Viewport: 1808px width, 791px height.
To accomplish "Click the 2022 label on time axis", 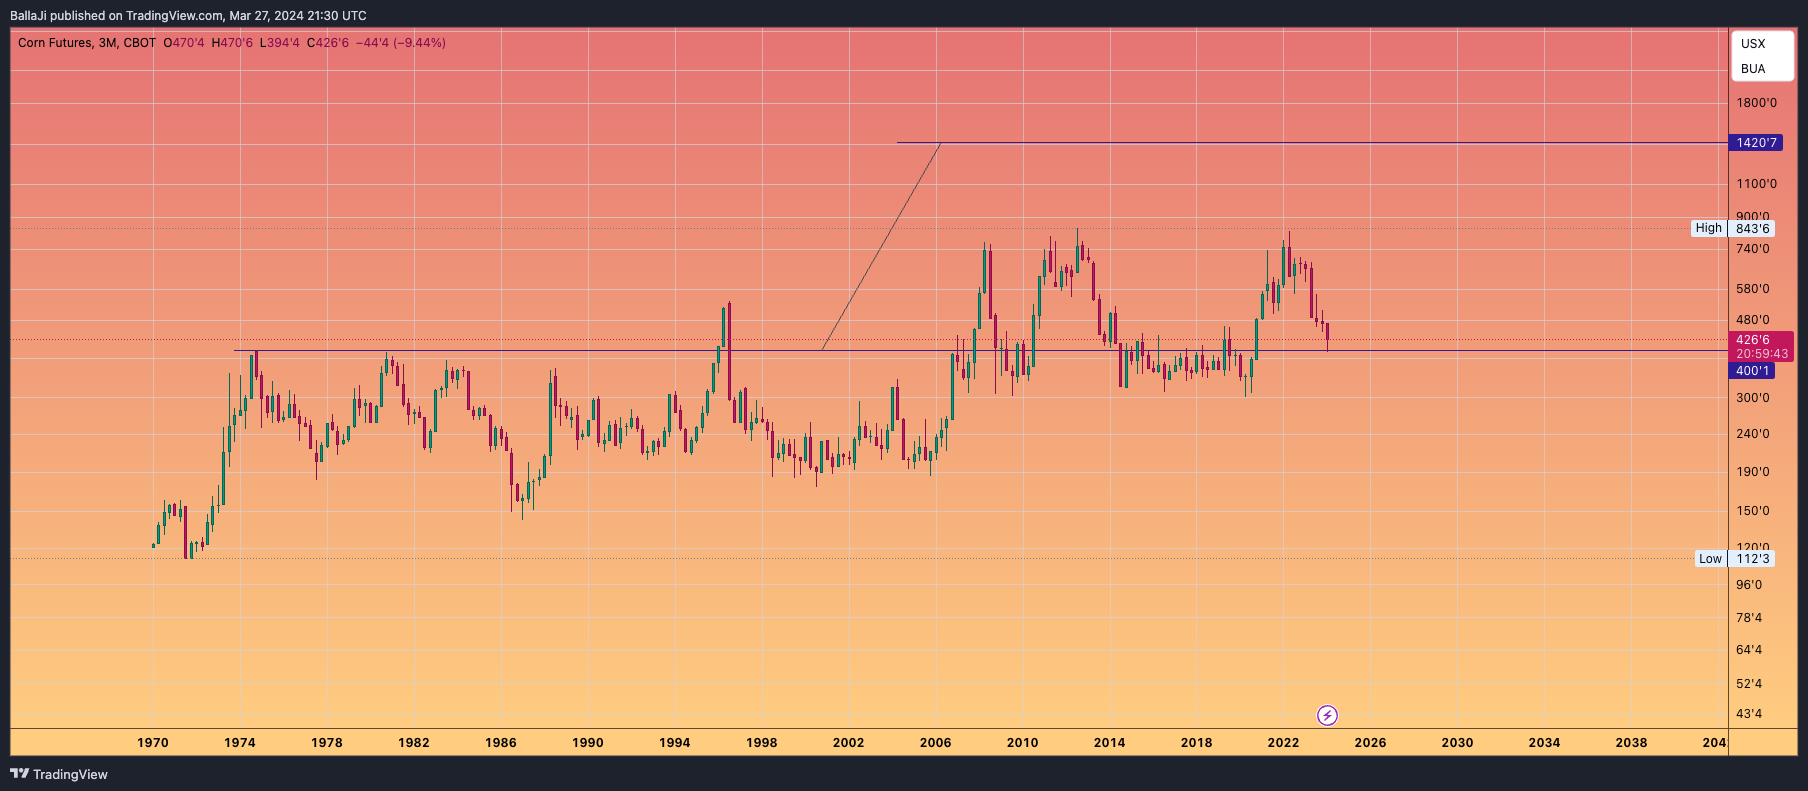I will pos(1284,742).
